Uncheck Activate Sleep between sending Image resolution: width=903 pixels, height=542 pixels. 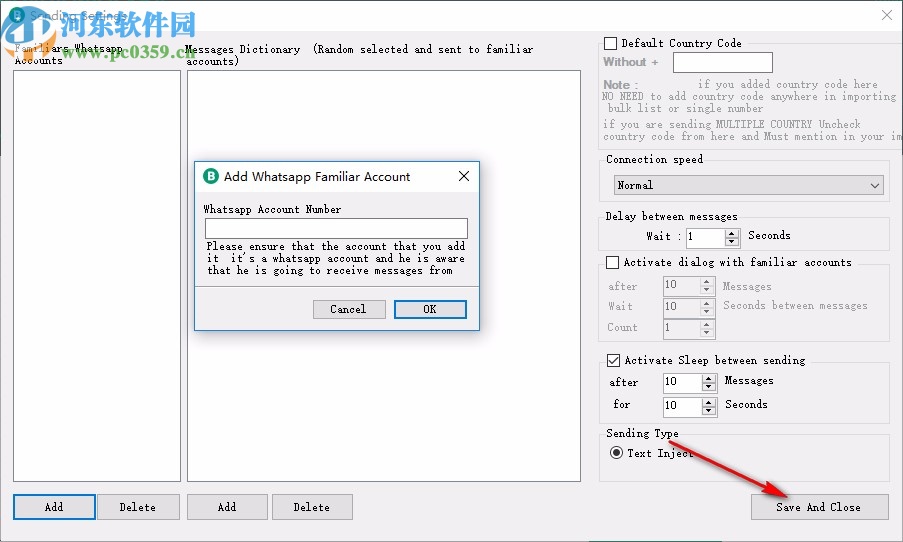pyautogui.click(x=613, y=361)
